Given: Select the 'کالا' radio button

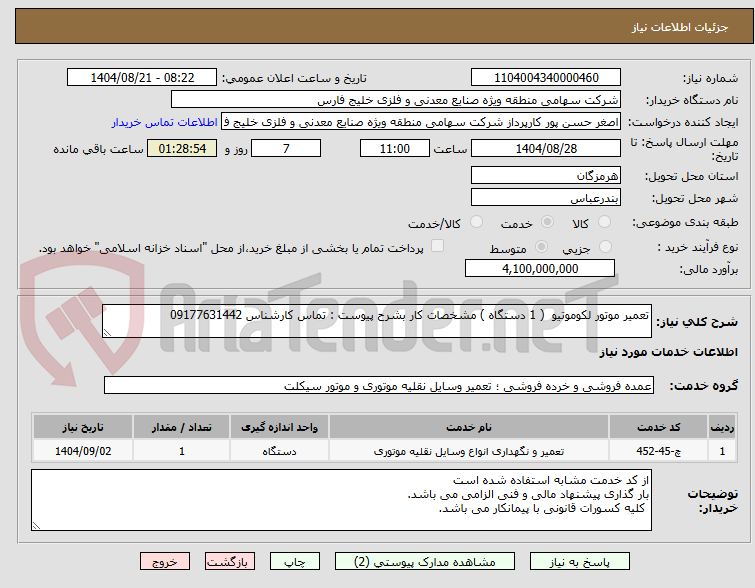Looking at the screenshot, I should 604,222.
